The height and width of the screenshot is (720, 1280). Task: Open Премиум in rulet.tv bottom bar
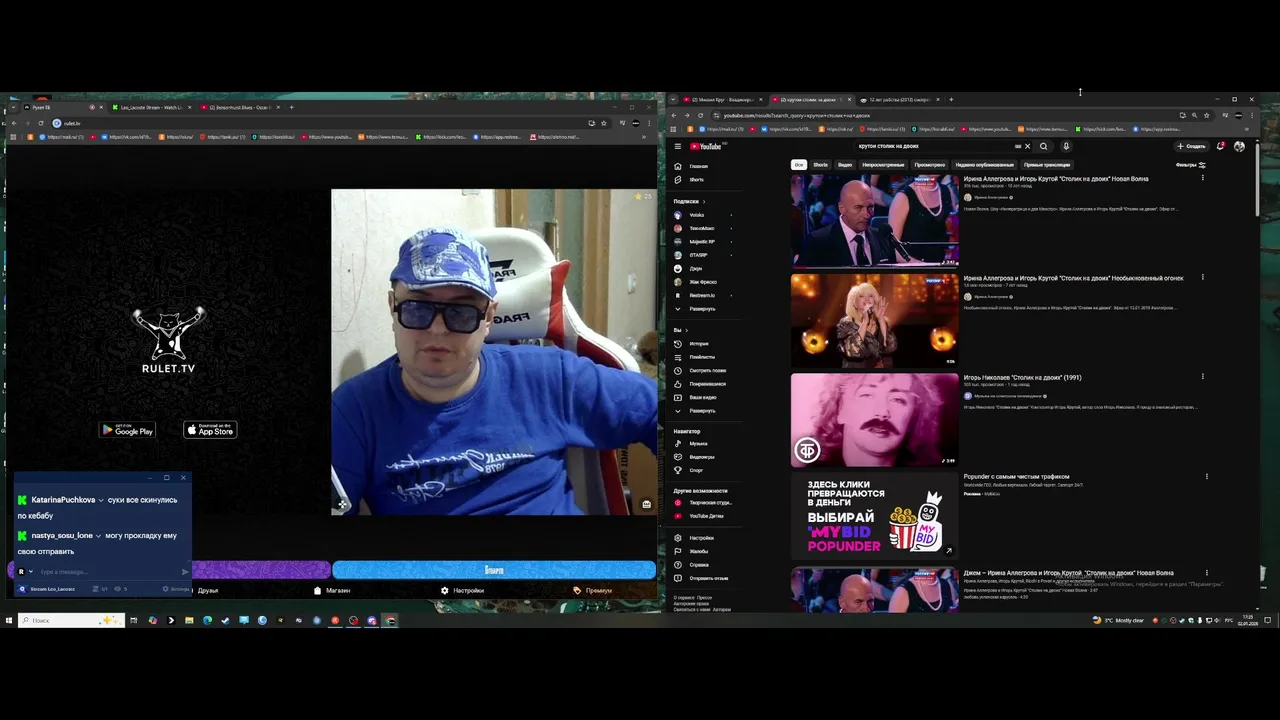click(593, 590)
